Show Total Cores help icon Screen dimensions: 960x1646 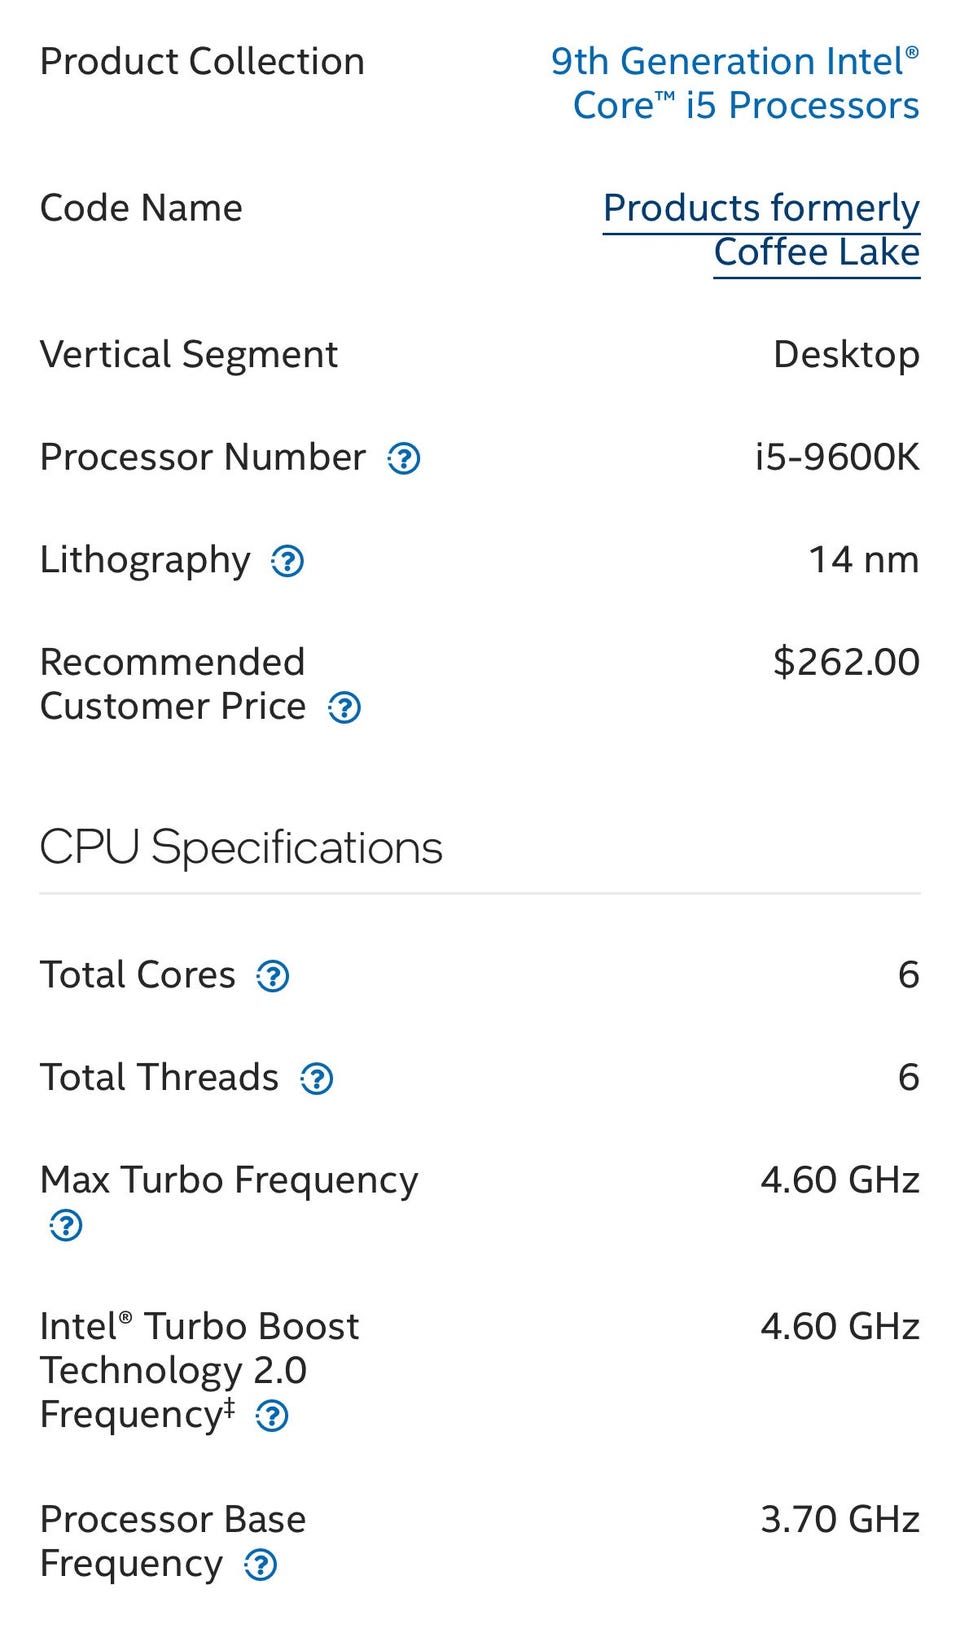[x=273, y=976]
